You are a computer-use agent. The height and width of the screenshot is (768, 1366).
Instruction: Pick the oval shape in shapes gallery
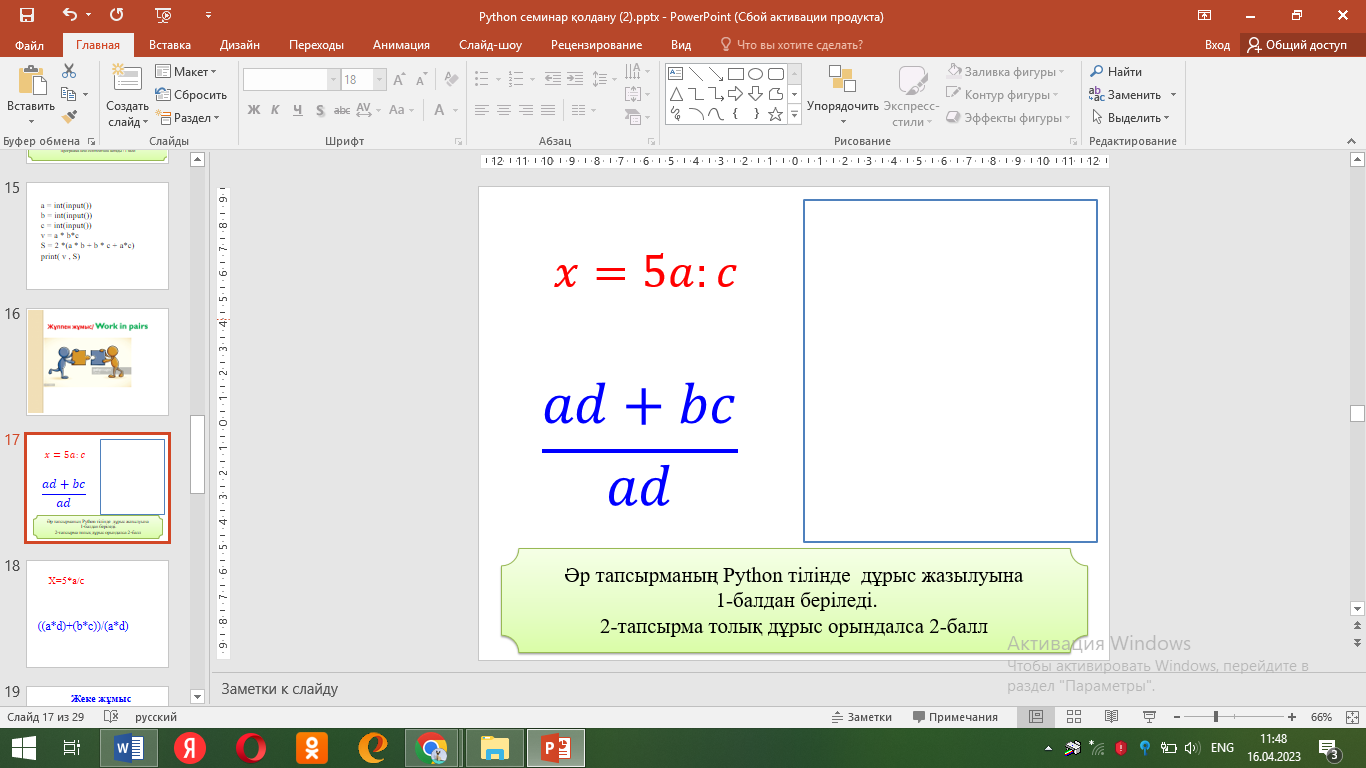(x=756, y=73)
